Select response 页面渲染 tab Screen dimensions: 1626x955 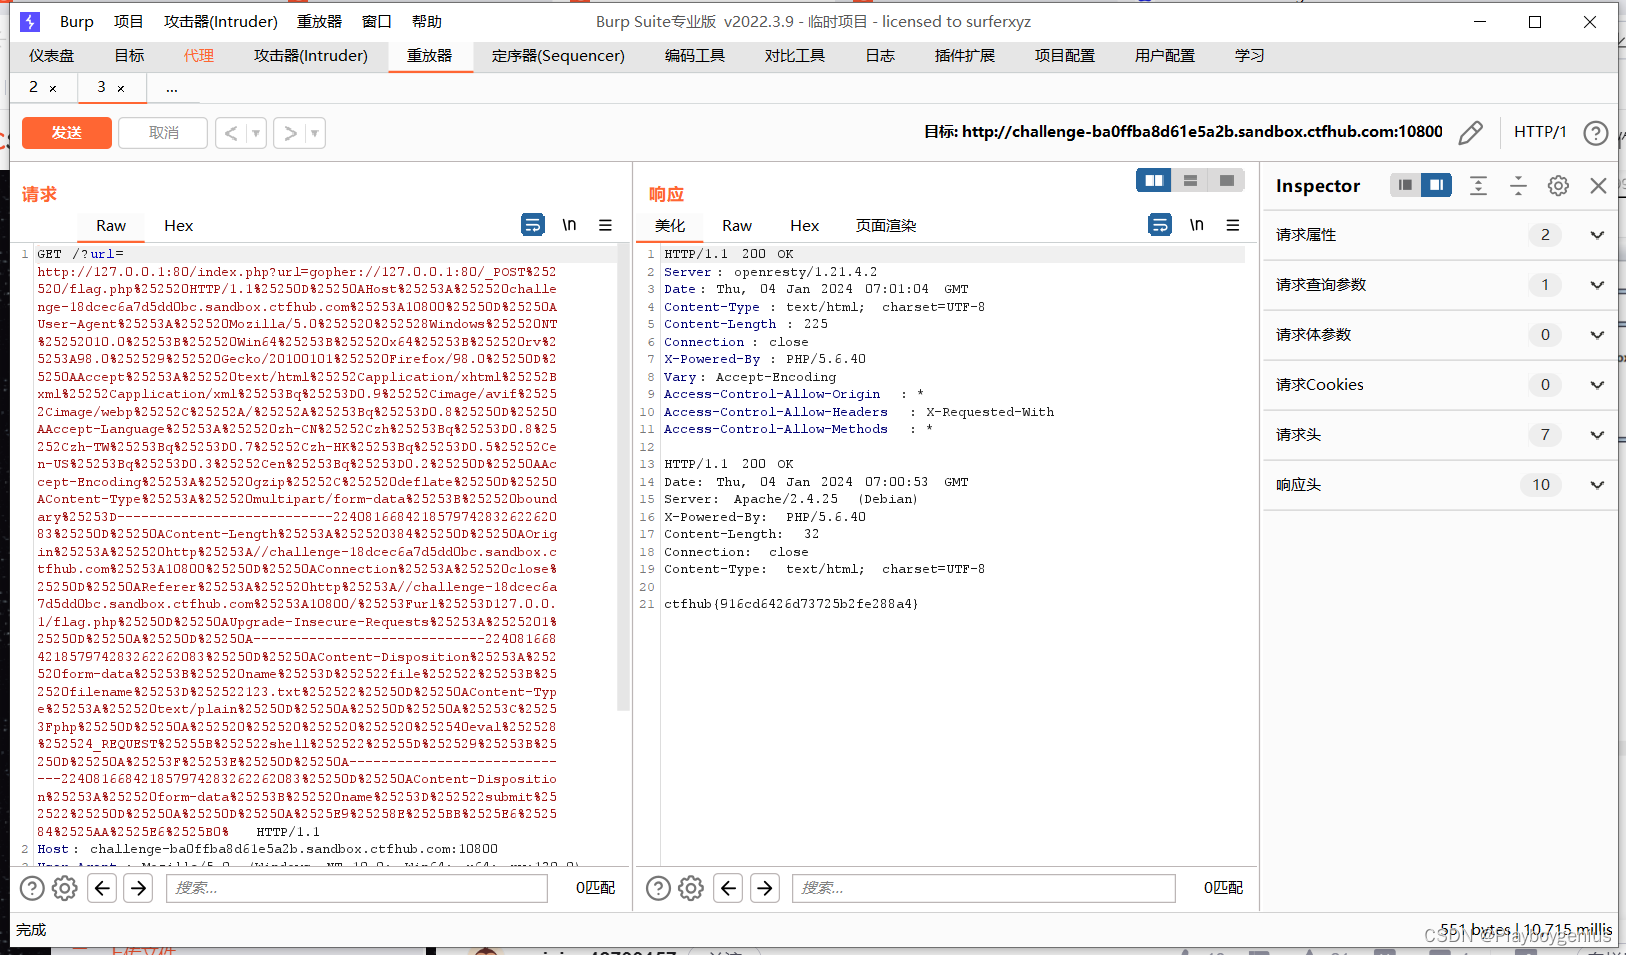point(886,226)
